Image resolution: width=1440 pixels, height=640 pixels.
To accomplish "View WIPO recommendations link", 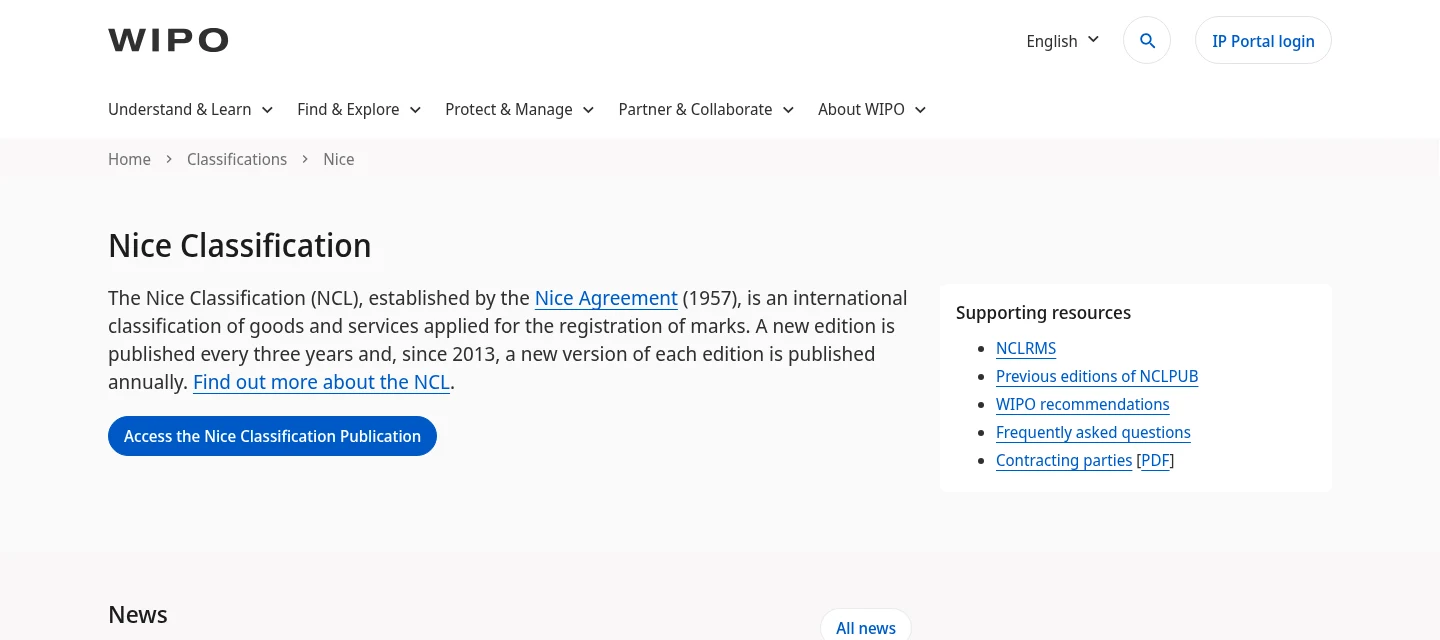I will click(x=1083, y=405).
